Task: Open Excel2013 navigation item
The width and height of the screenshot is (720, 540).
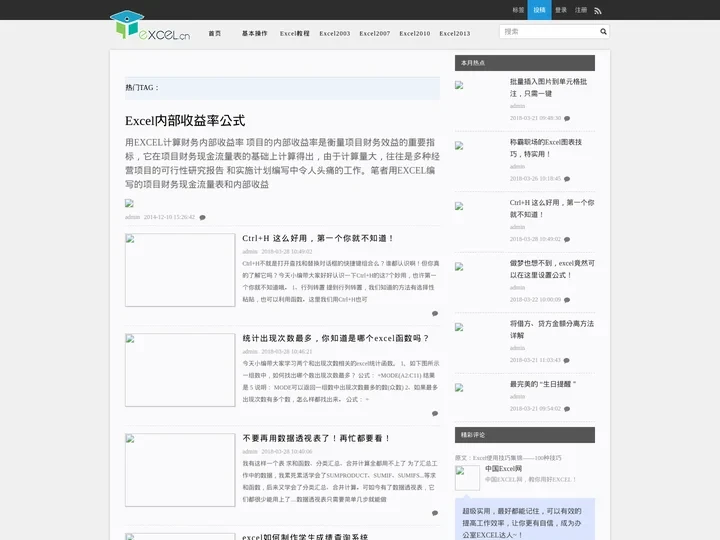Action: click(x=455, y=34)
